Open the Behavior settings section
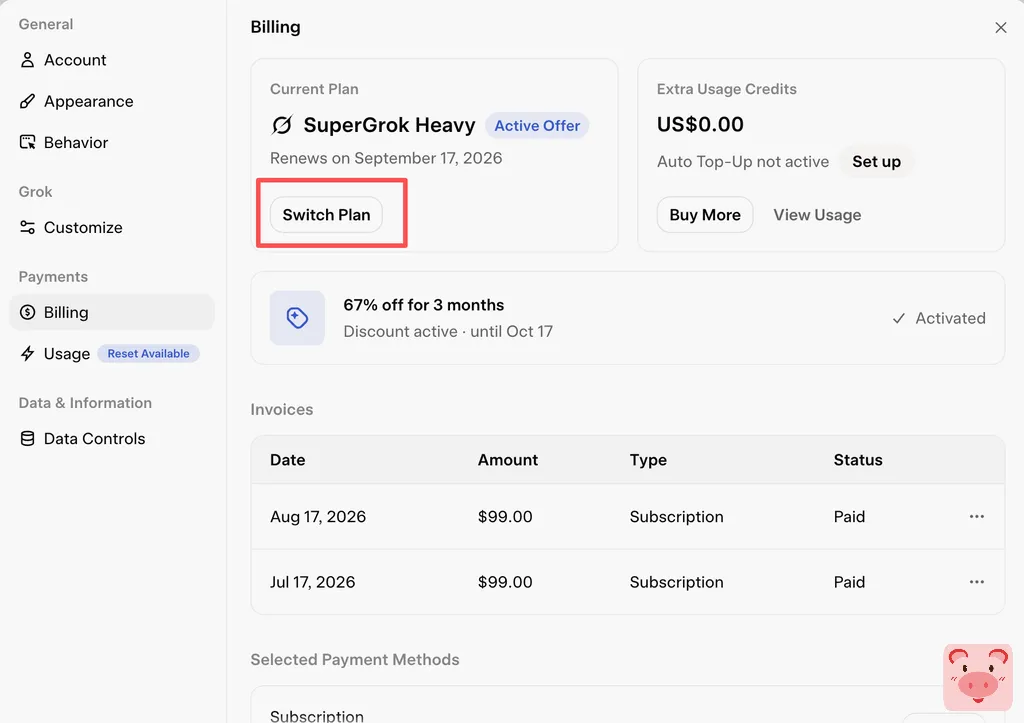Screen dimensions: 1024x723 [x=112, y=142]
